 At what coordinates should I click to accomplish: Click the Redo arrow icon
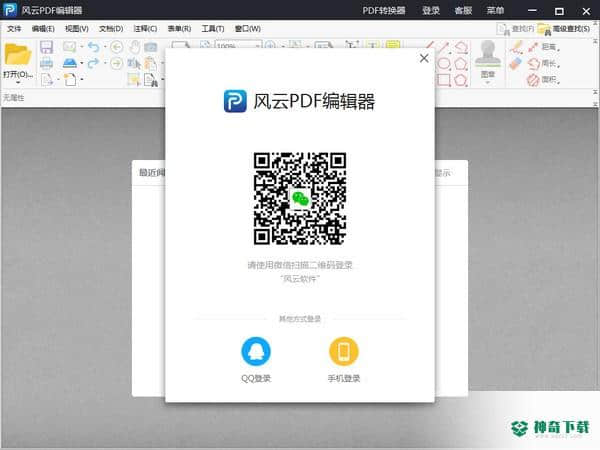coord(93,63)
